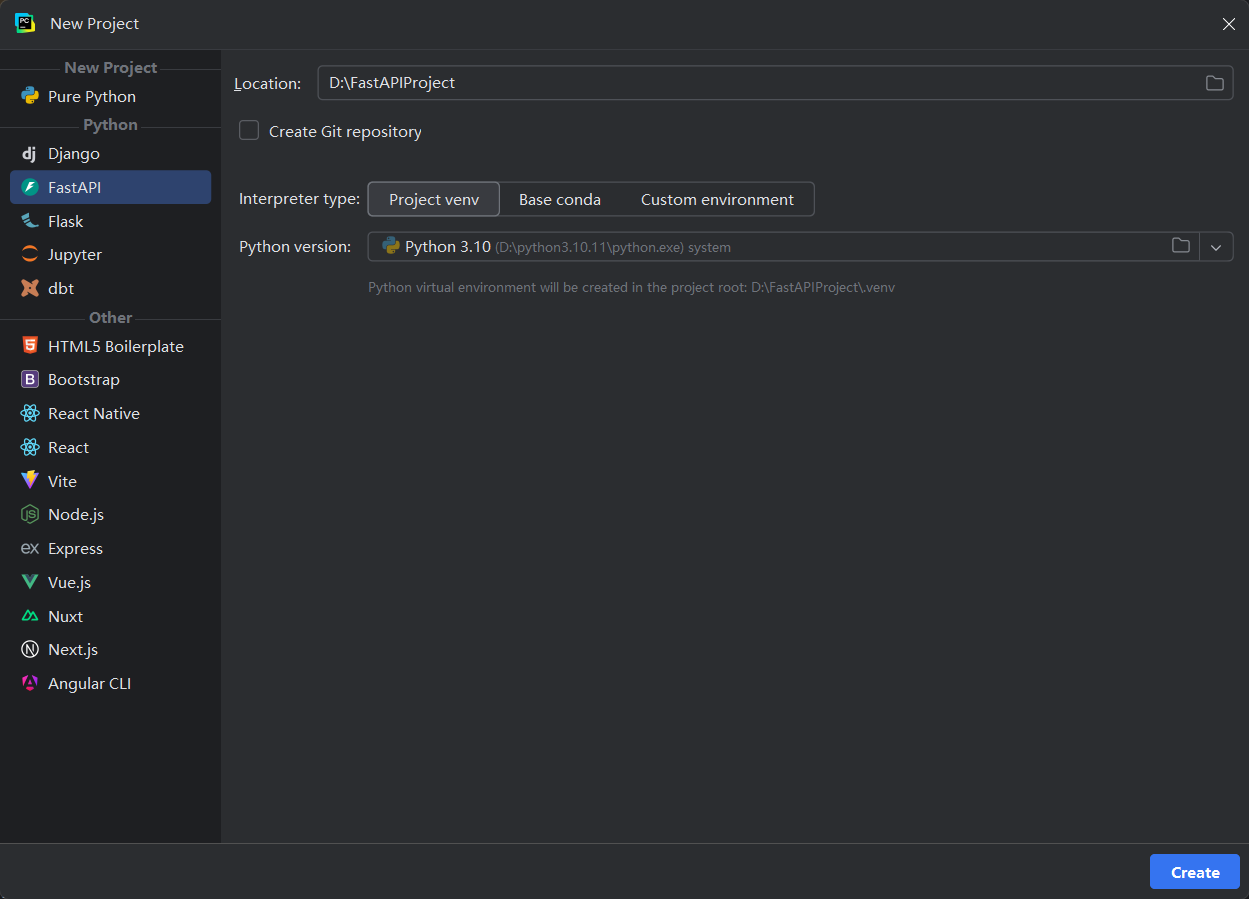Viewport: 1249px width, 899px height.
Task: Click the Bootstrap B icon
Action: (29, 379)
